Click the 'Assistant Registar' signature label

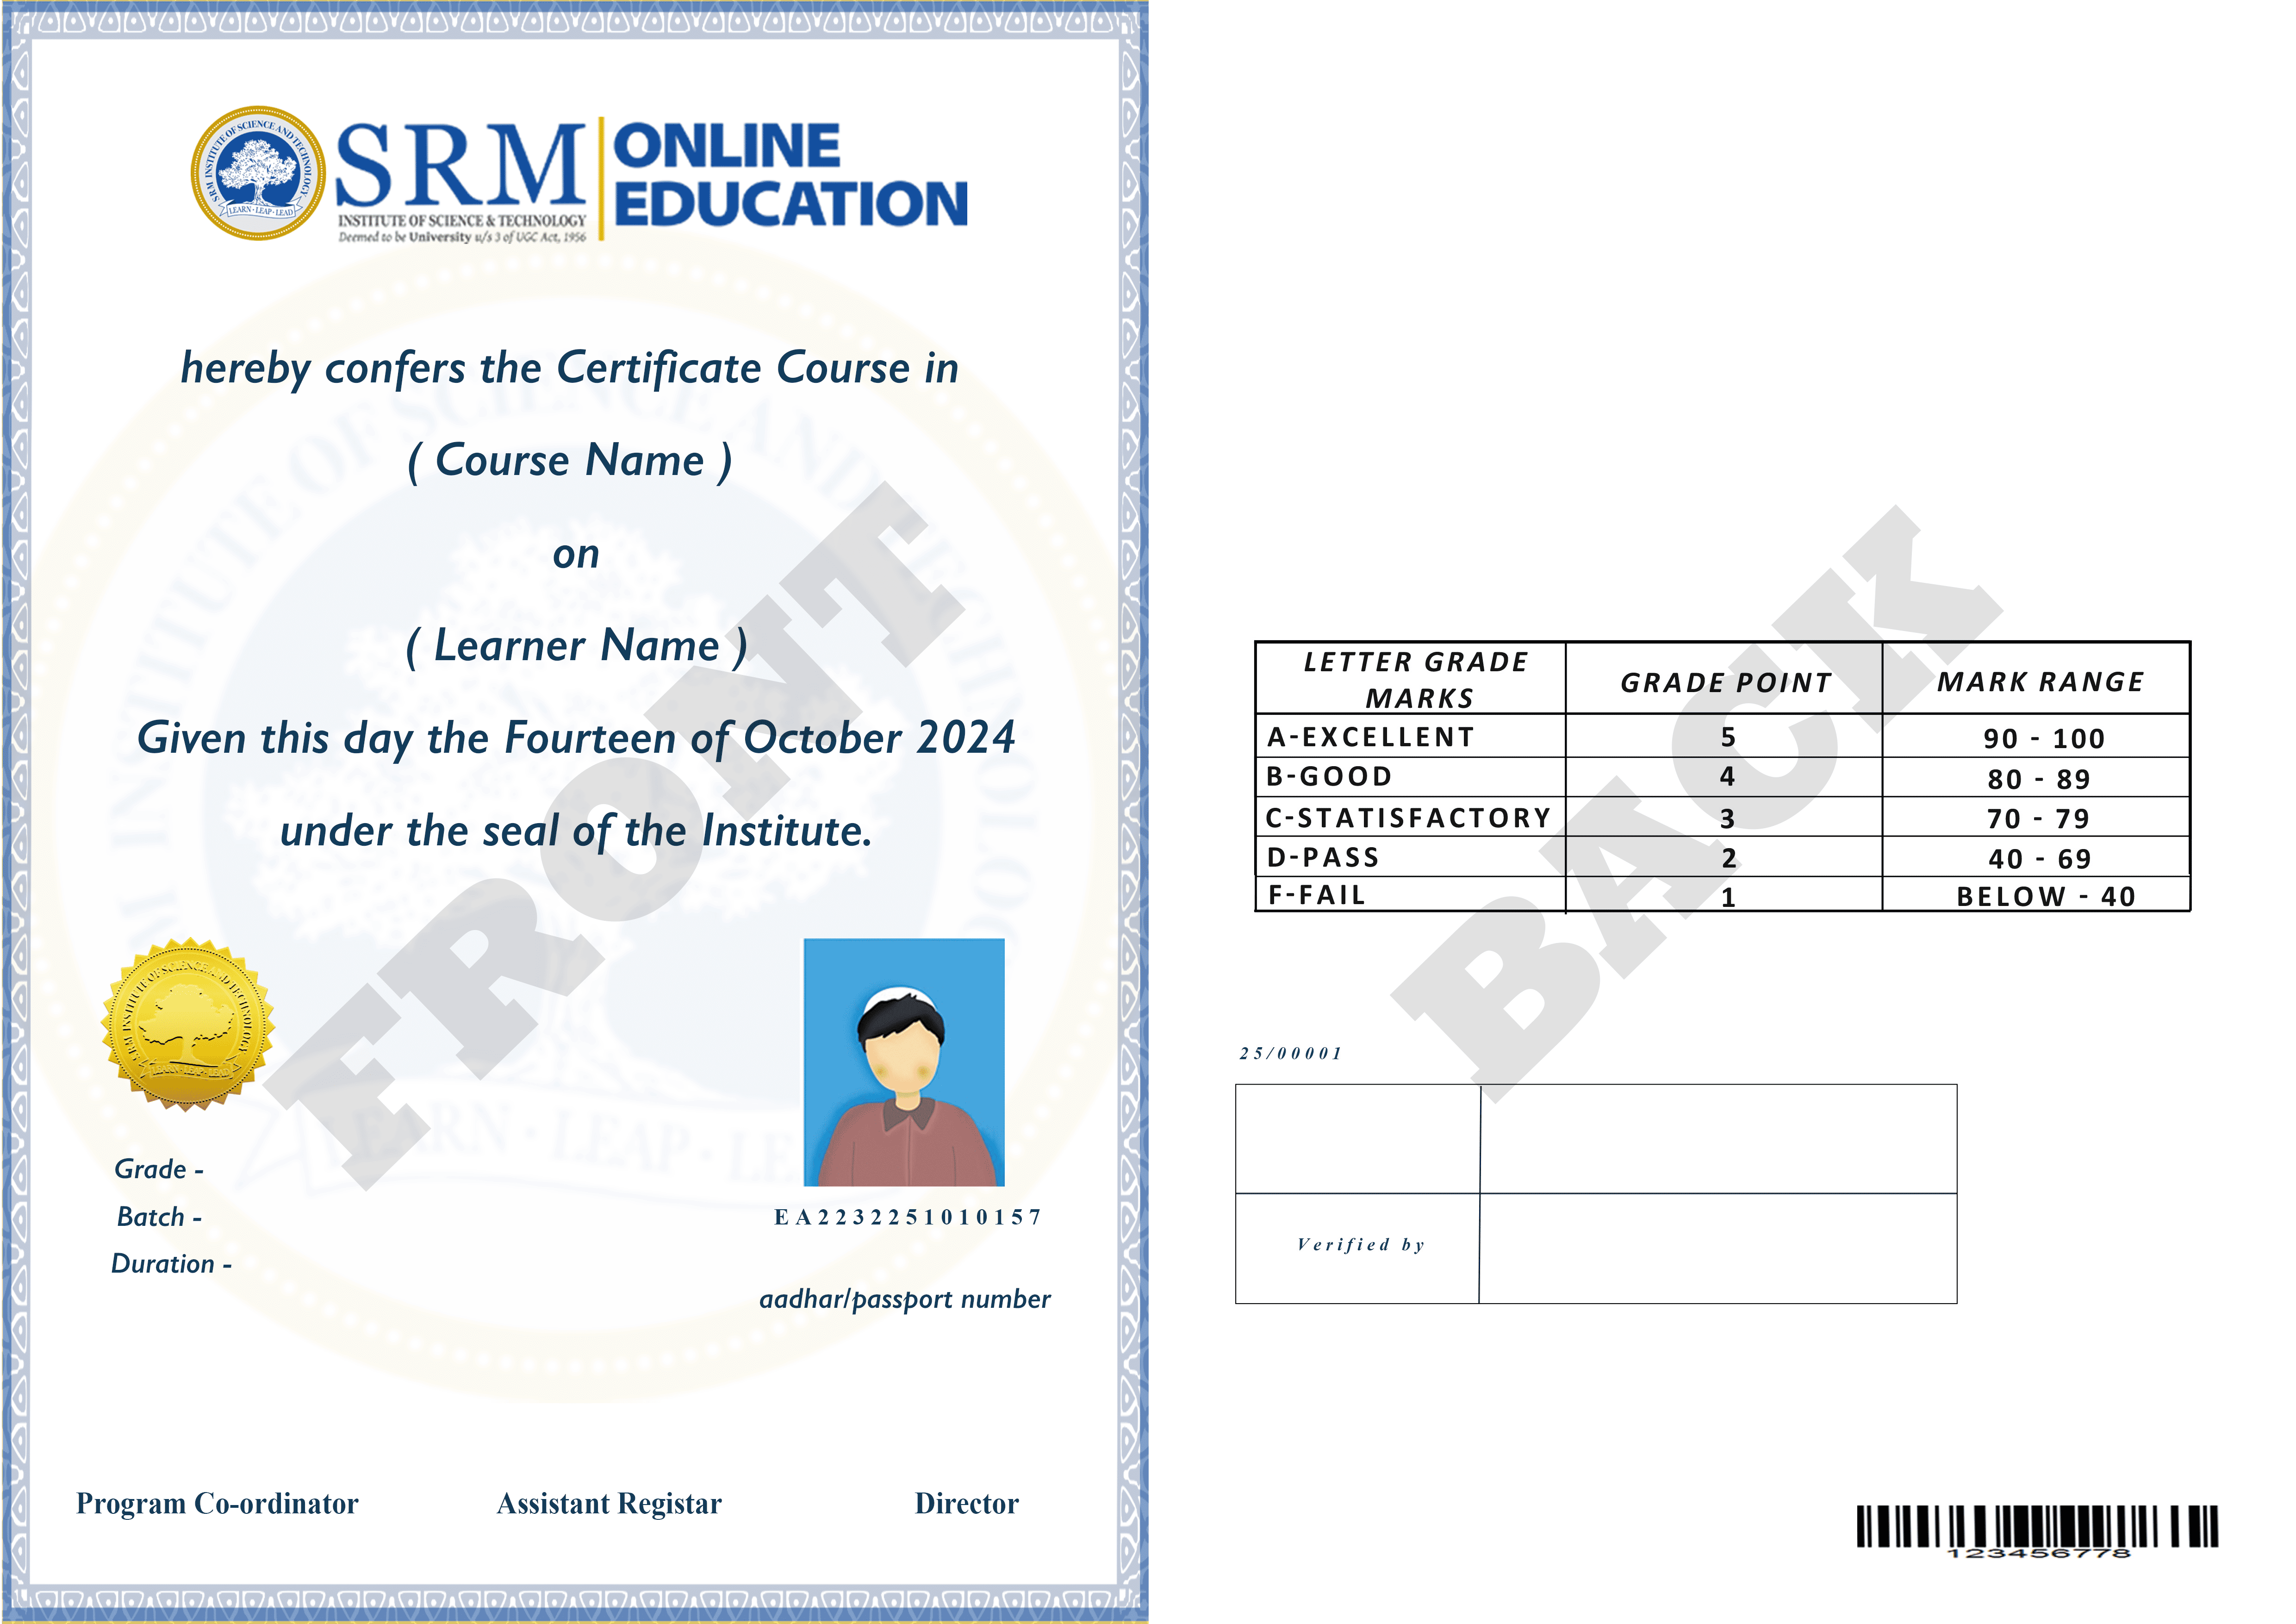coord(609,1504)
